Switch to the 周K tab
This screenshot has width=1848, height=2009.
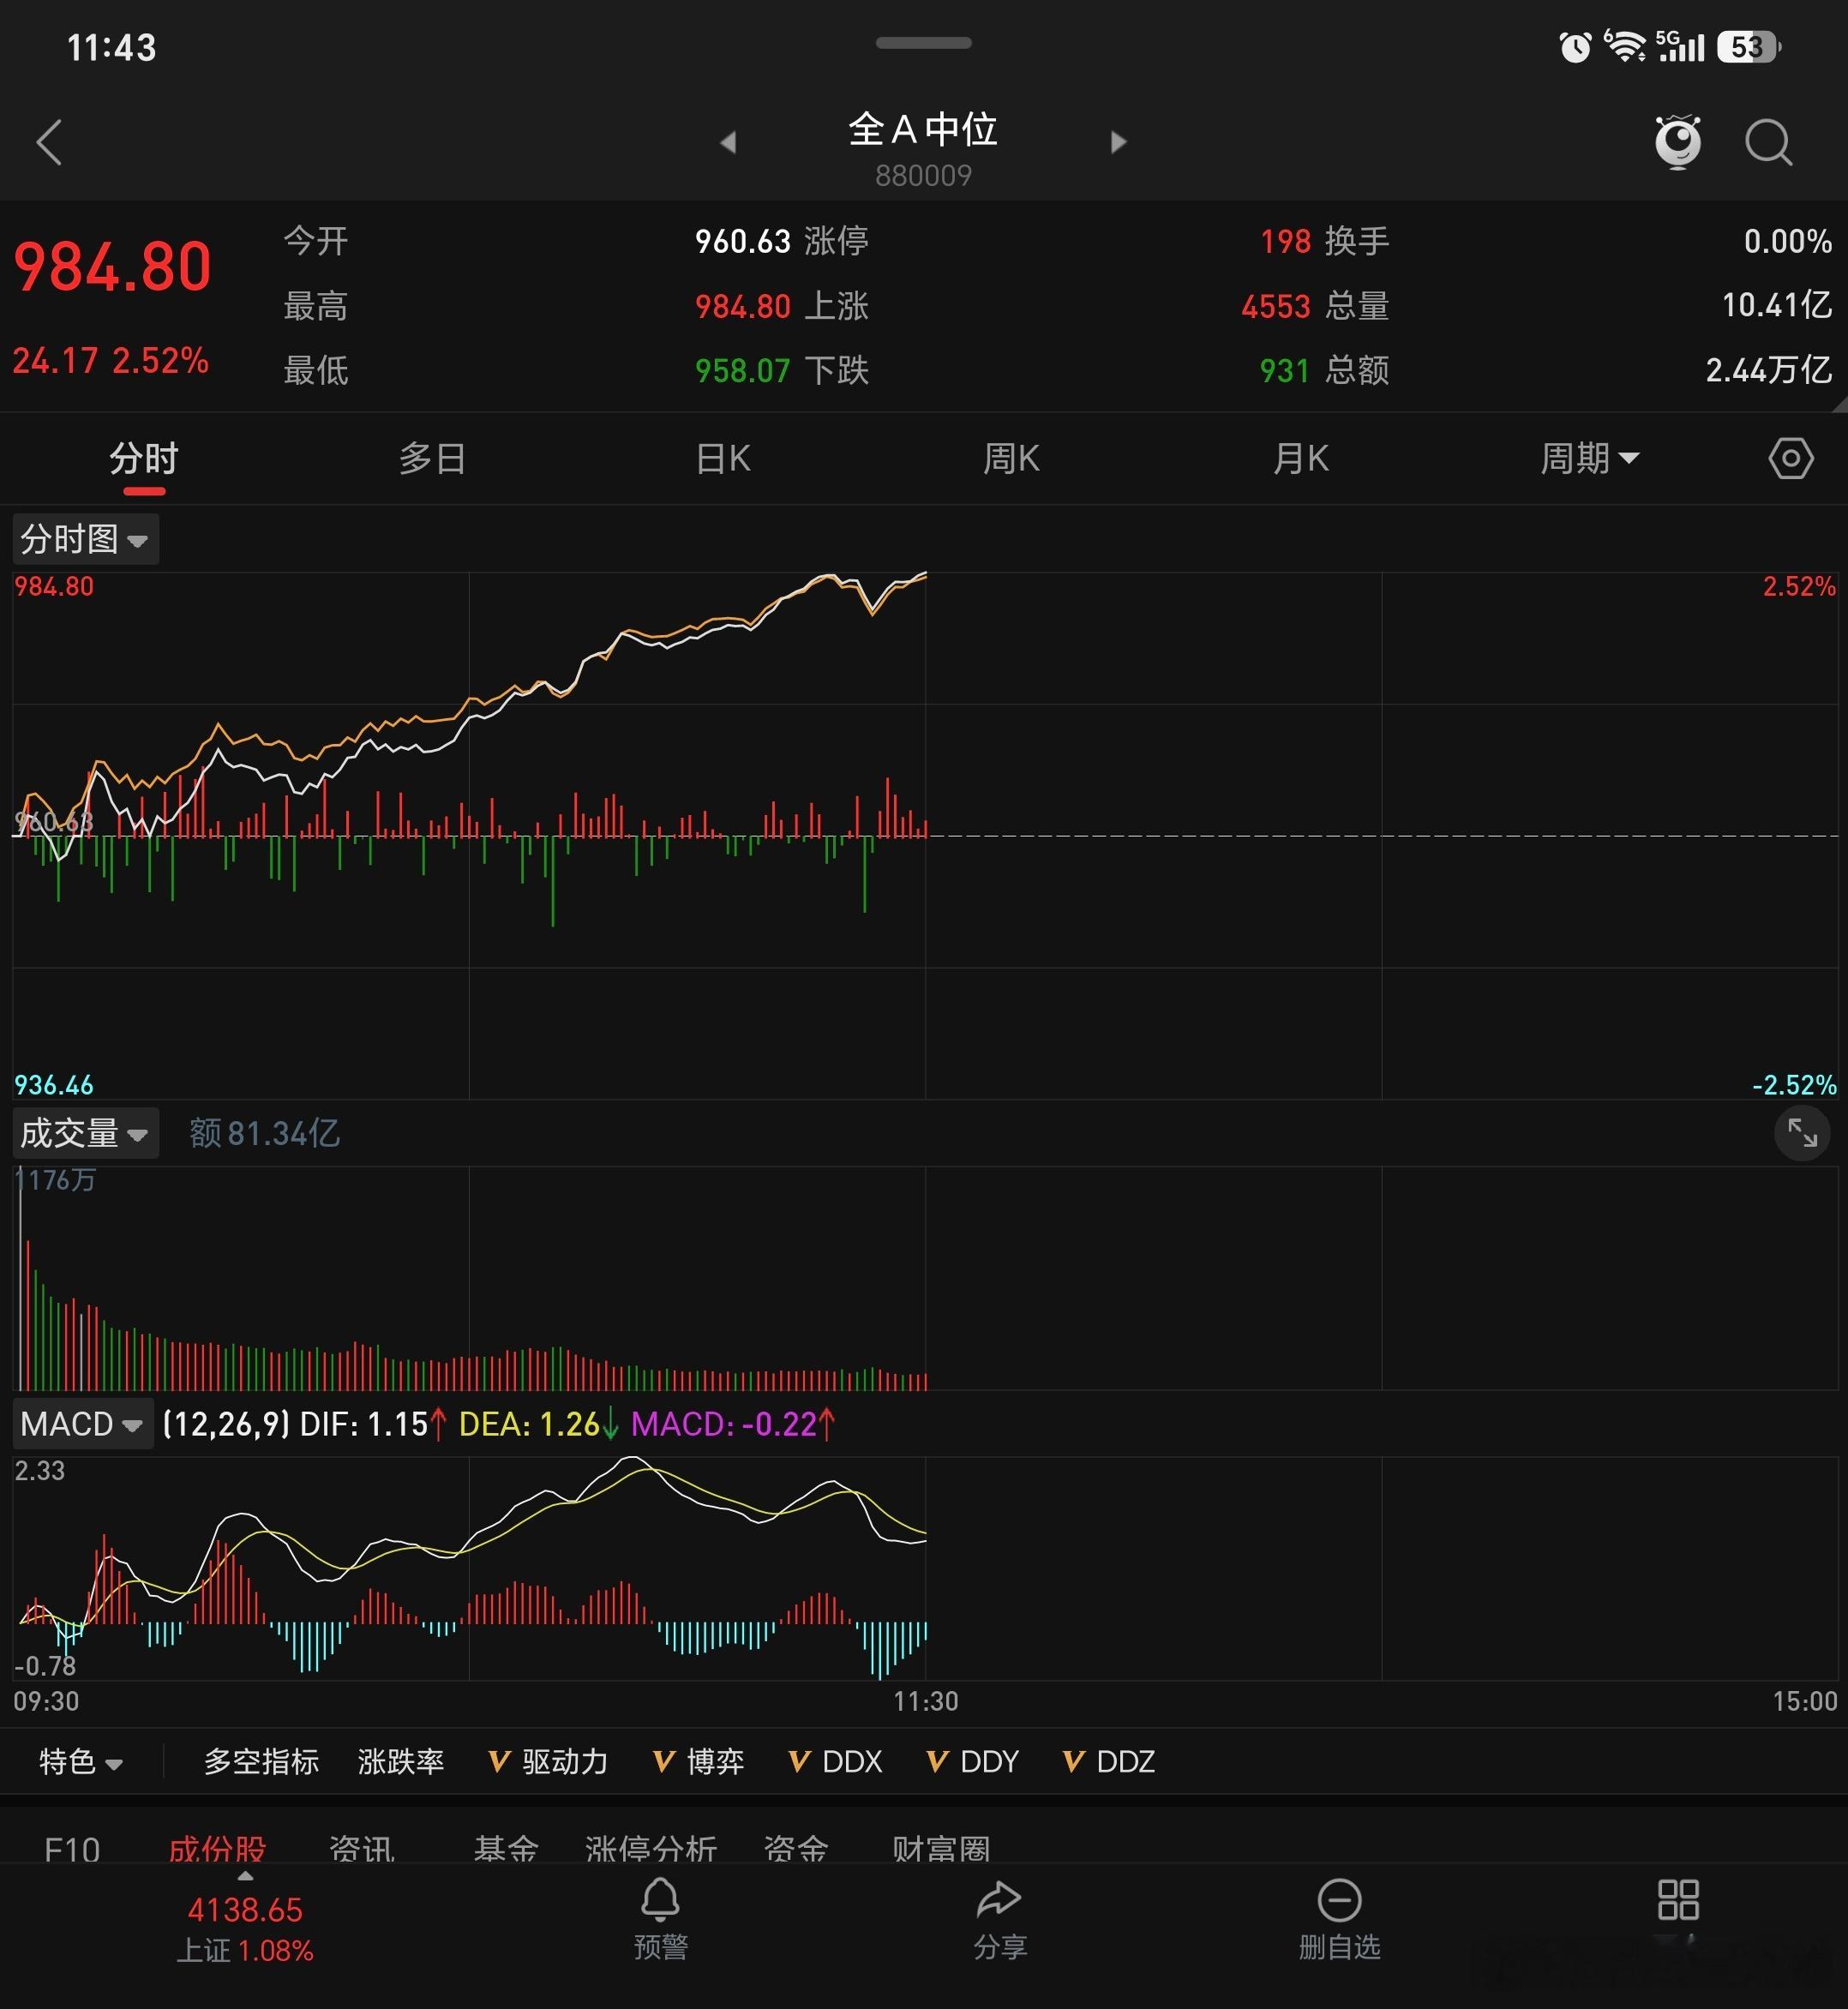tap(1011, 459)
